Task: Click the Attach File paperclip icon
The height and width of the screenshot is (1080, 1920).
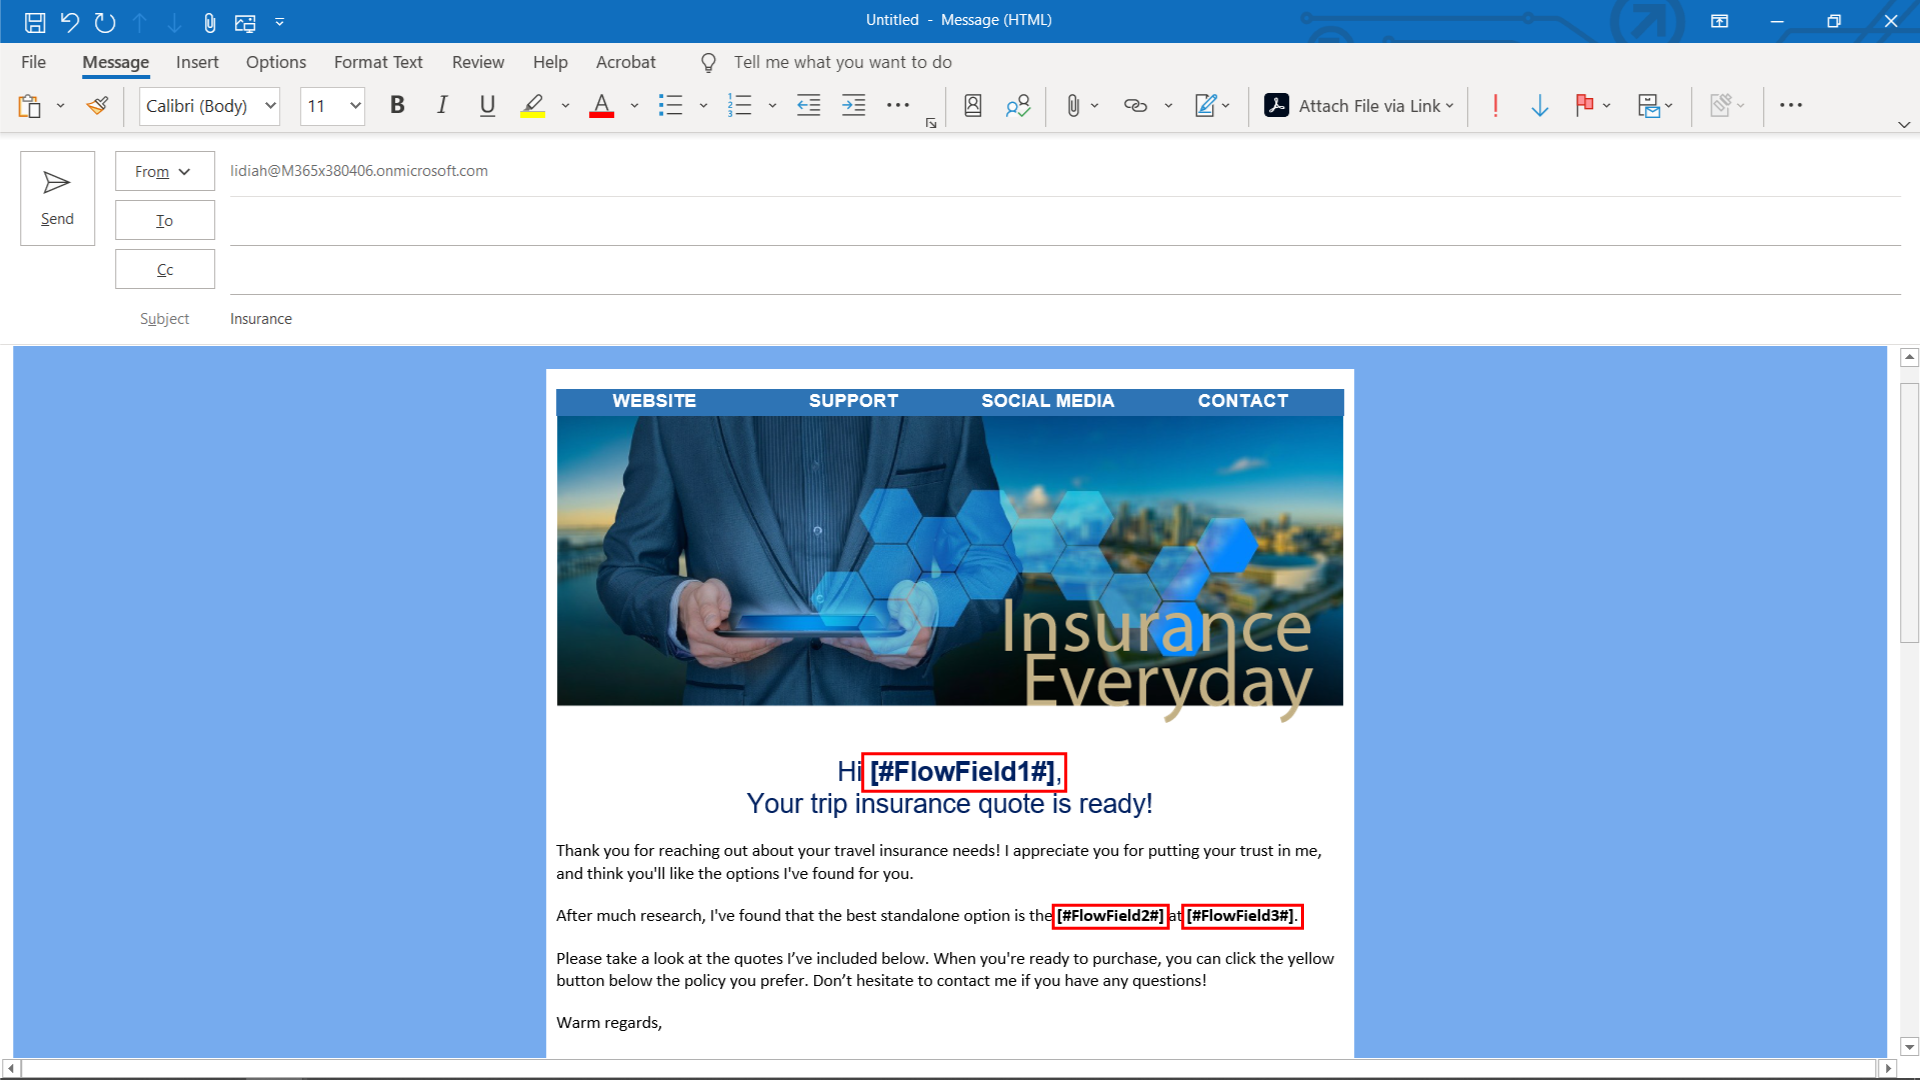Action: pyautogui.click(x=1072, y=105)
